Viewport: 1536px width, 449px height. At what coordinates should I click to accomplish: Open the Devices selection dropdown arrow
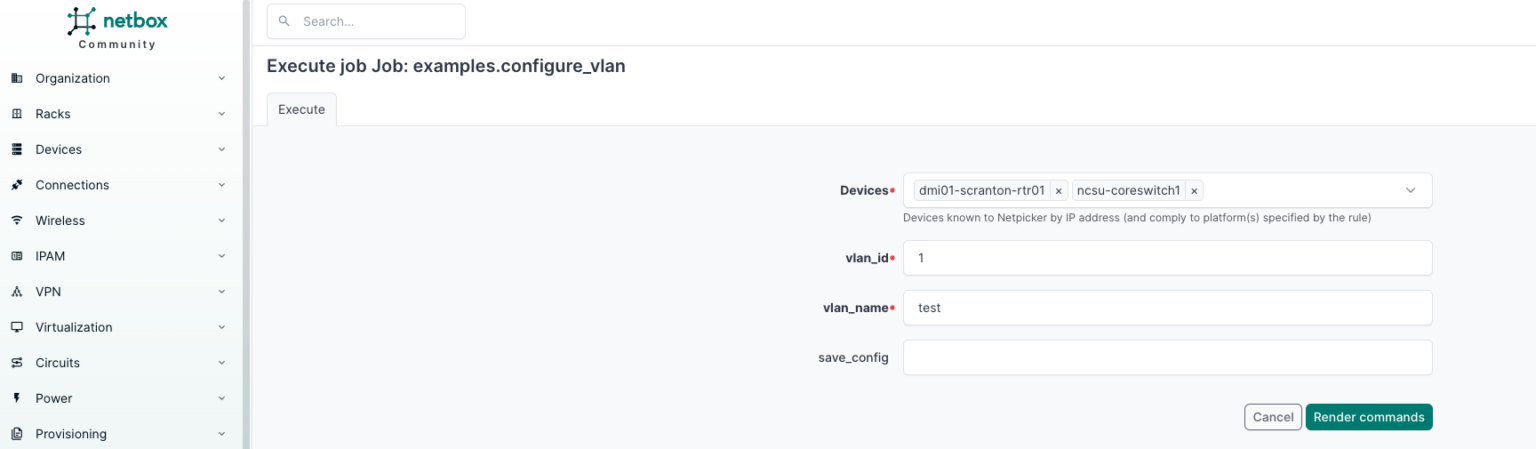click(1410, 190)
